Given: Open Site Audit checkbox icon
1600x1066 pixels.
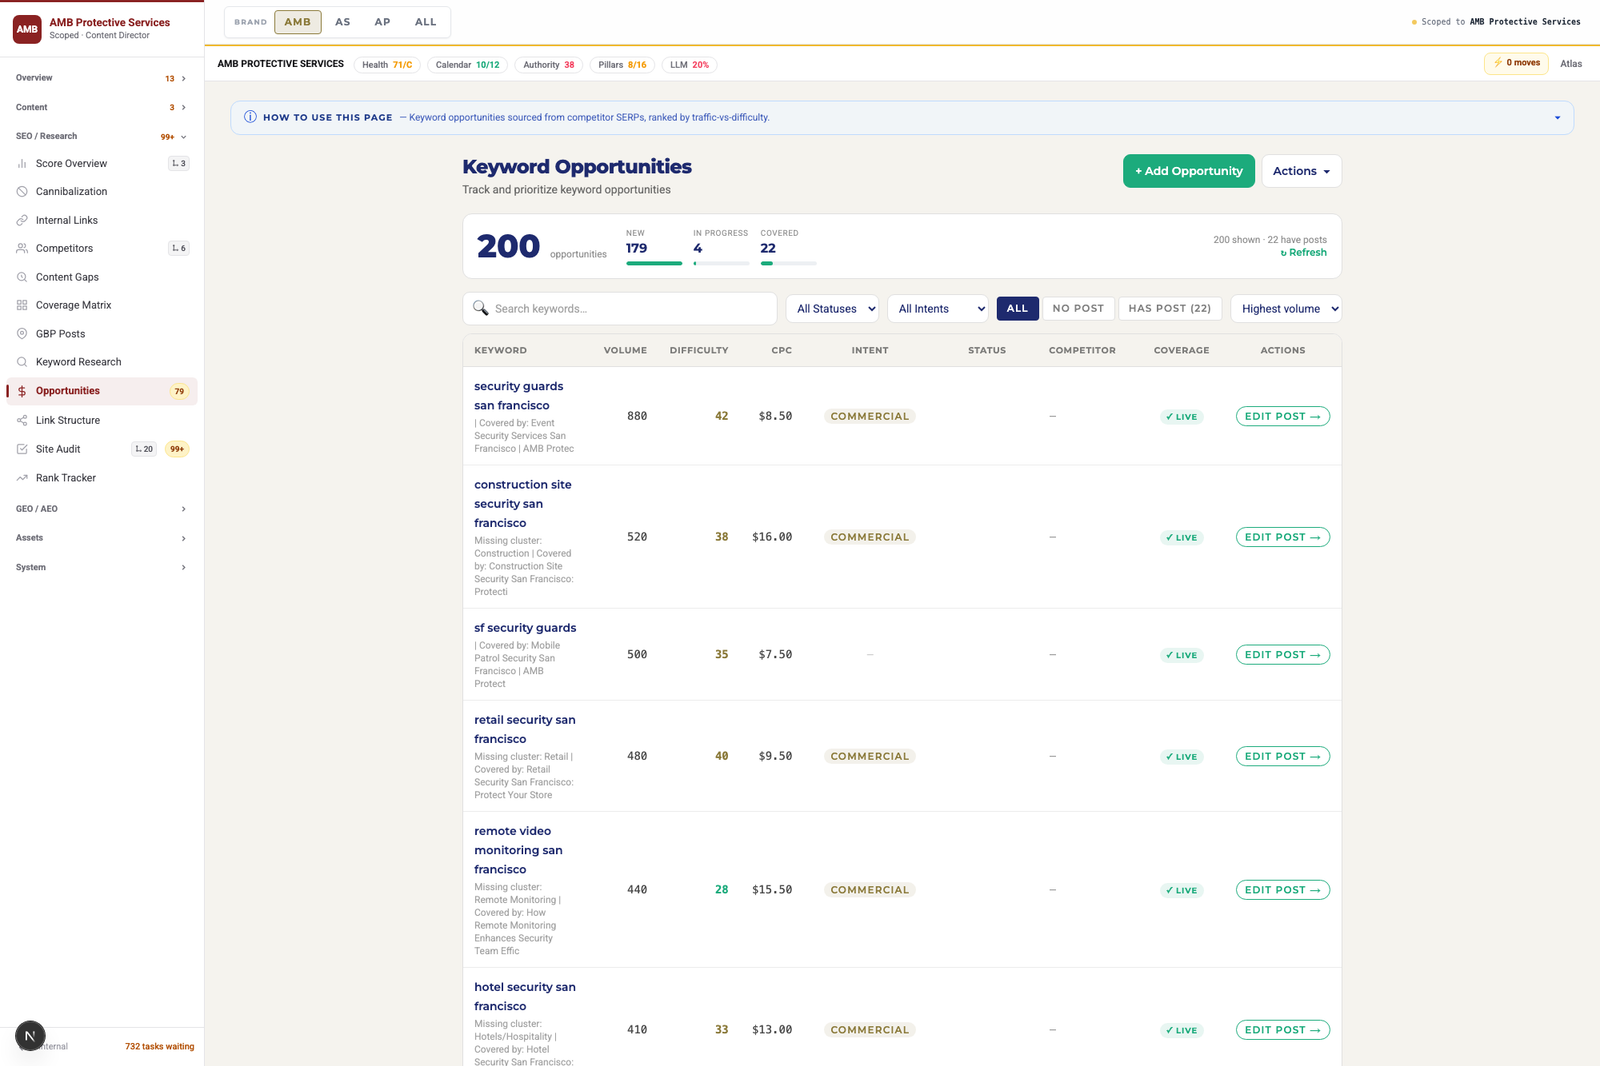Looking at the screenshot, I should [x=22, y=449].
